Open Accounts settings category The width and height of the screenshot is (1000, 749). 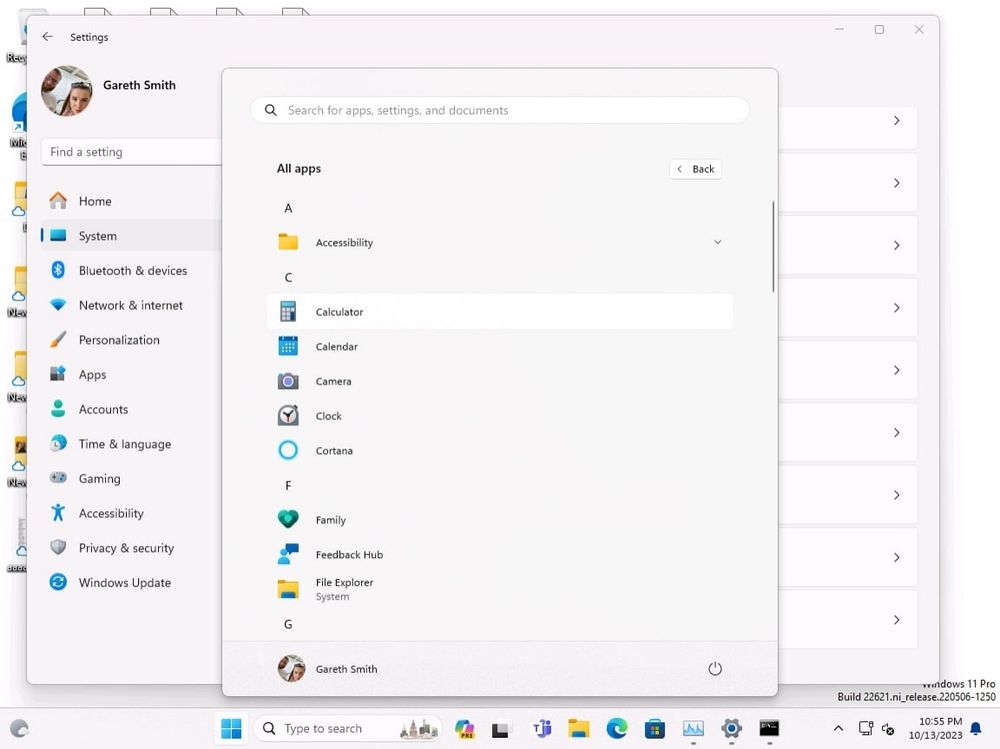pyautogui.click(x=131, y=409)
